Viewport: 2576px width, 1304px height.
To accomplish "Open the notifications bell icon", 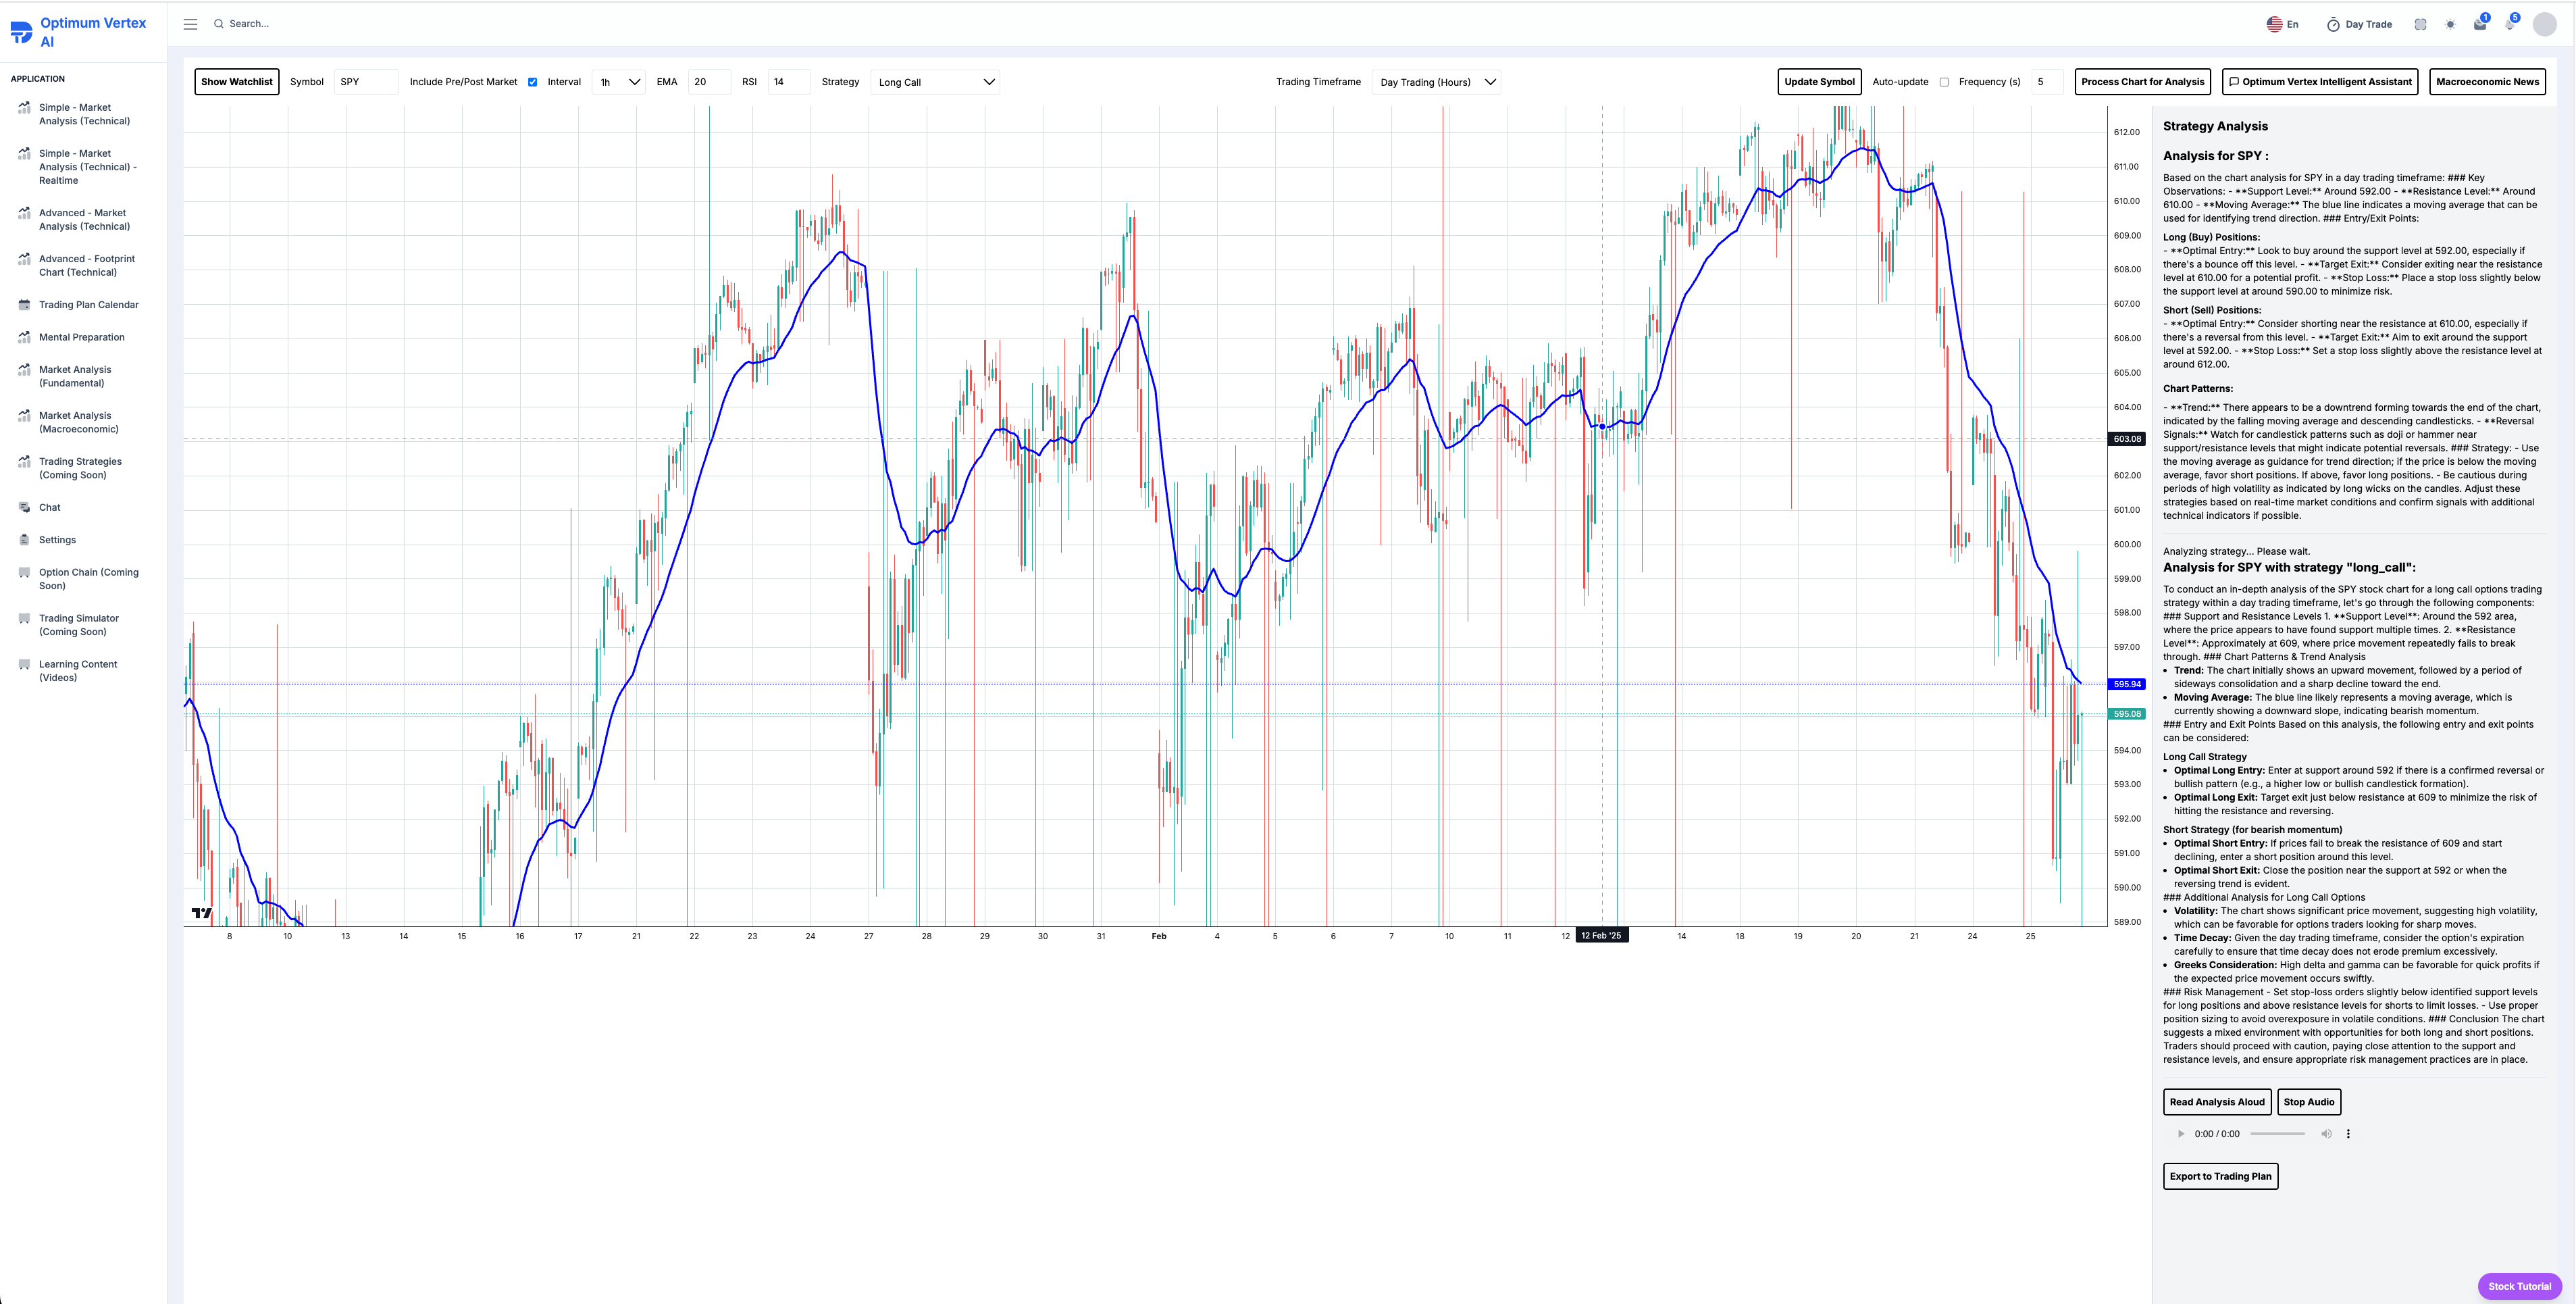I will pos(2509,24).
